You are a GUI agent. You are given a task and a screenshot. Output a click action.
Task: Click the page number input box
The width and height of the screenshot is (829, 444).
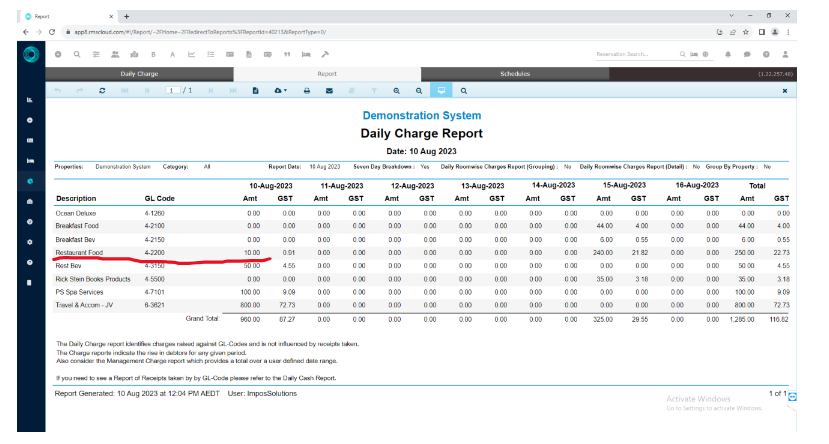point(172,90)
